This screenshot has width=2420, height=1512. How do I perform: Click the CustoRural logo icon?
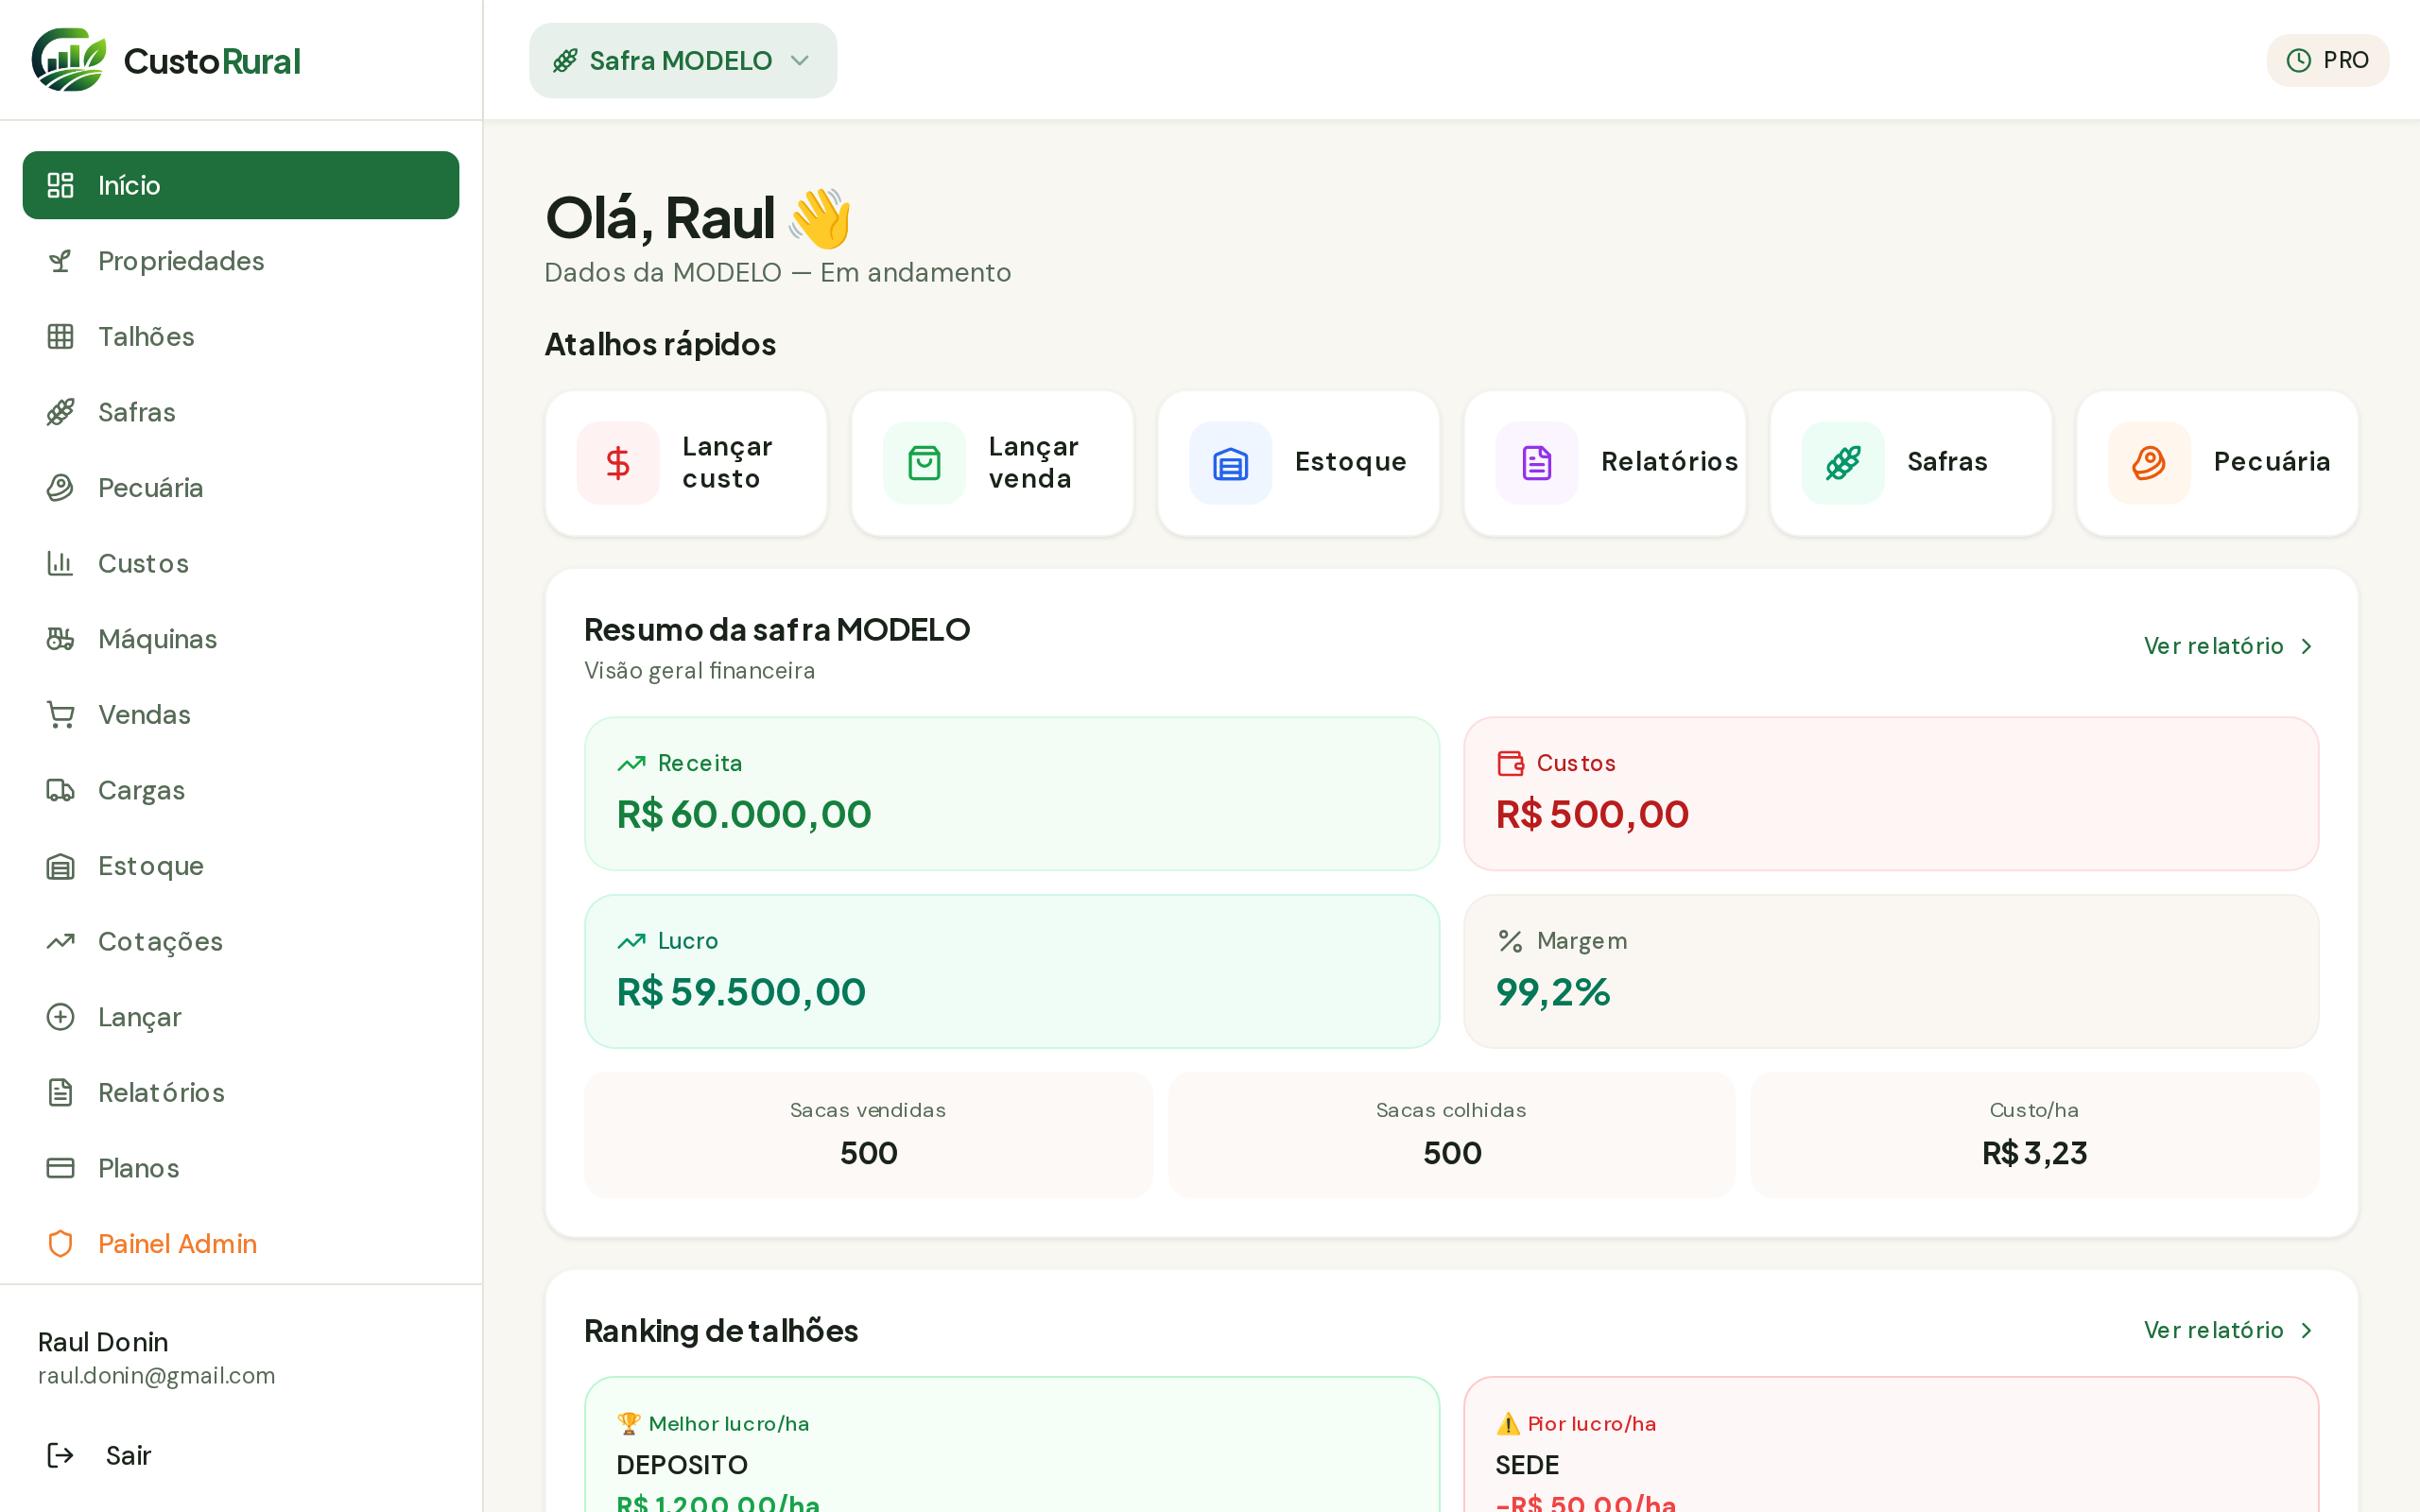point(68,60)
